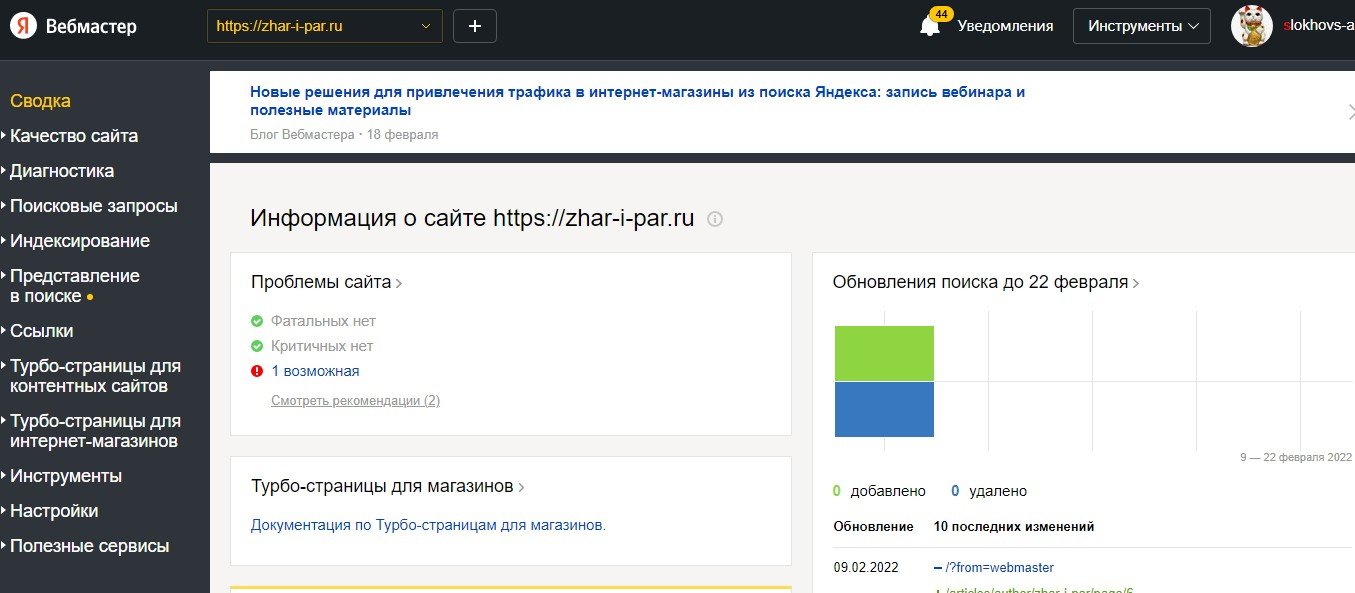Open the blog article about привлечения трафика
The image size is (1355, 593).
pyautogui.click(x=637, y=101)
